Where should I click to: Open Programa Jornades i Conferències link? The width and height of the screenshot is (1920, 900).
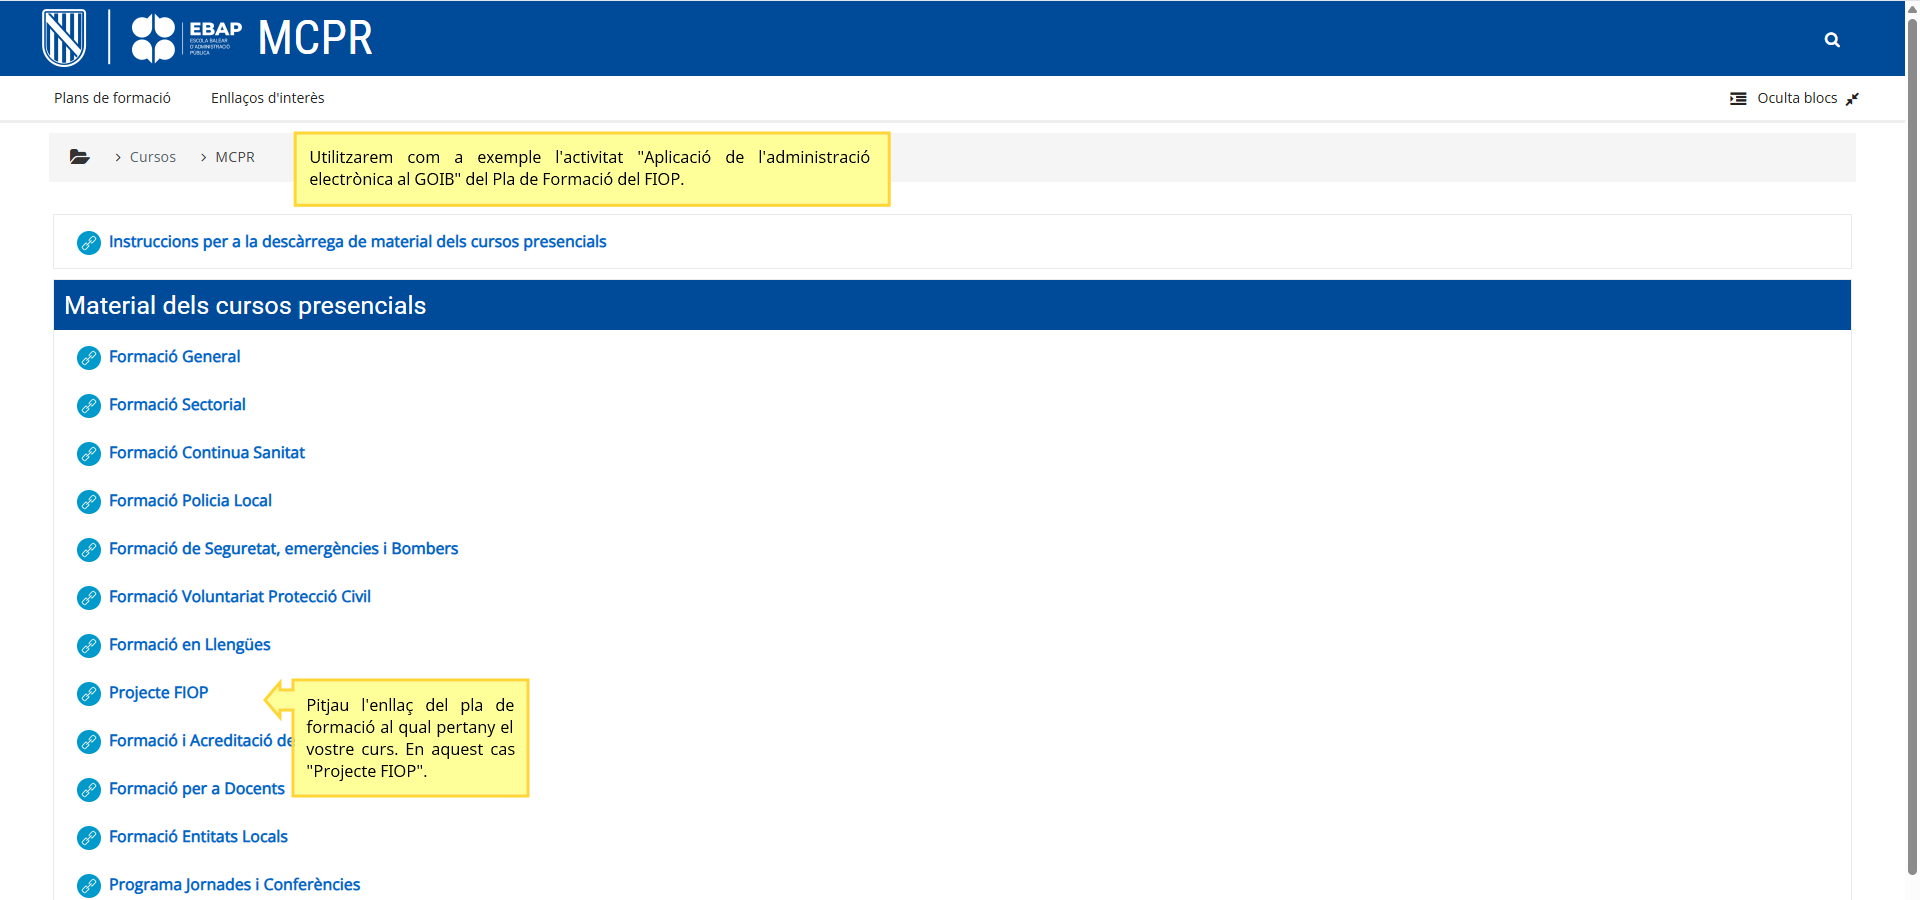click(234, 885)
